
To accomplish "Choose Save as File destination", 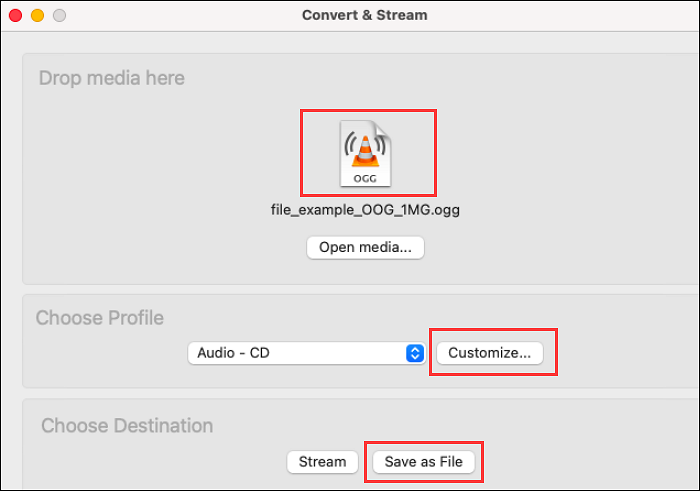I will tap(424, 462).
